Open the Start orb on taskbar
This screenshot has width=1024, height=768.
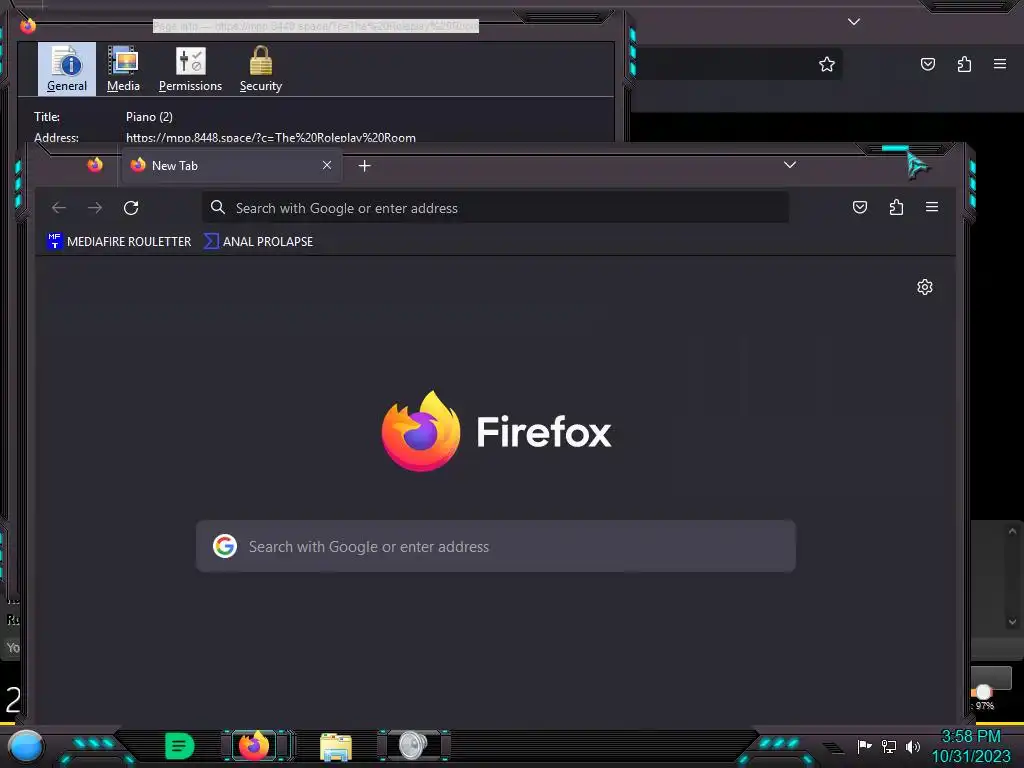point(26,746)
